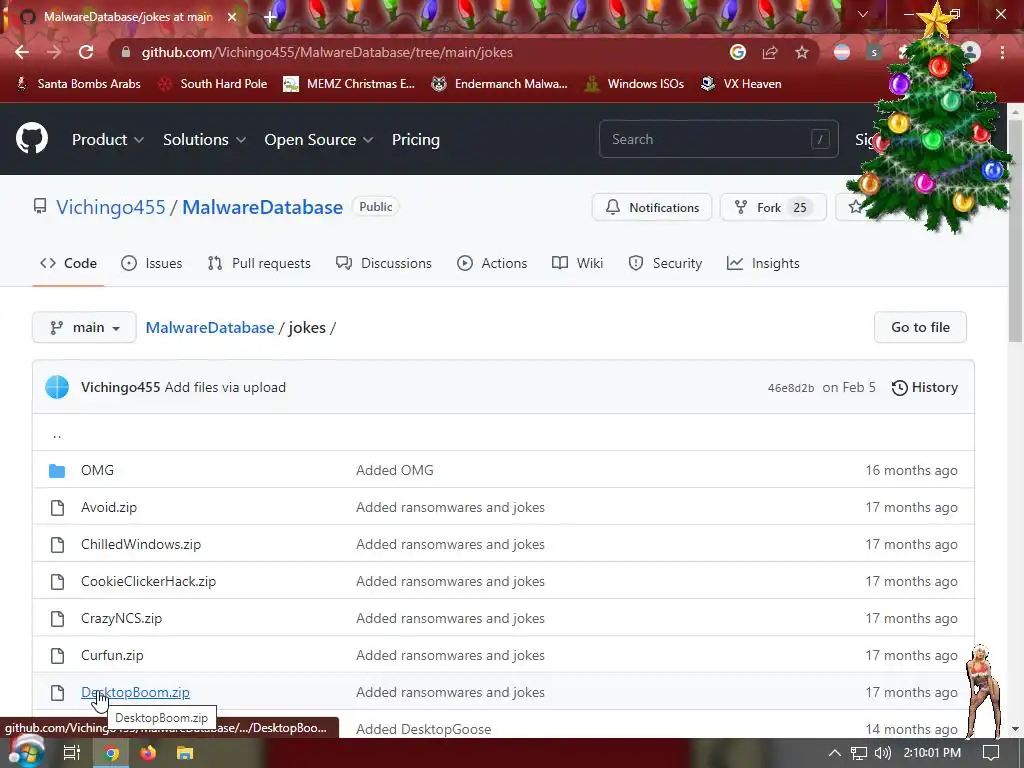Click the share page icon in the address bar
Image resolution: width=1024 pixels, height=768 pixels.
pyautogui.click(x=770, y=52)
